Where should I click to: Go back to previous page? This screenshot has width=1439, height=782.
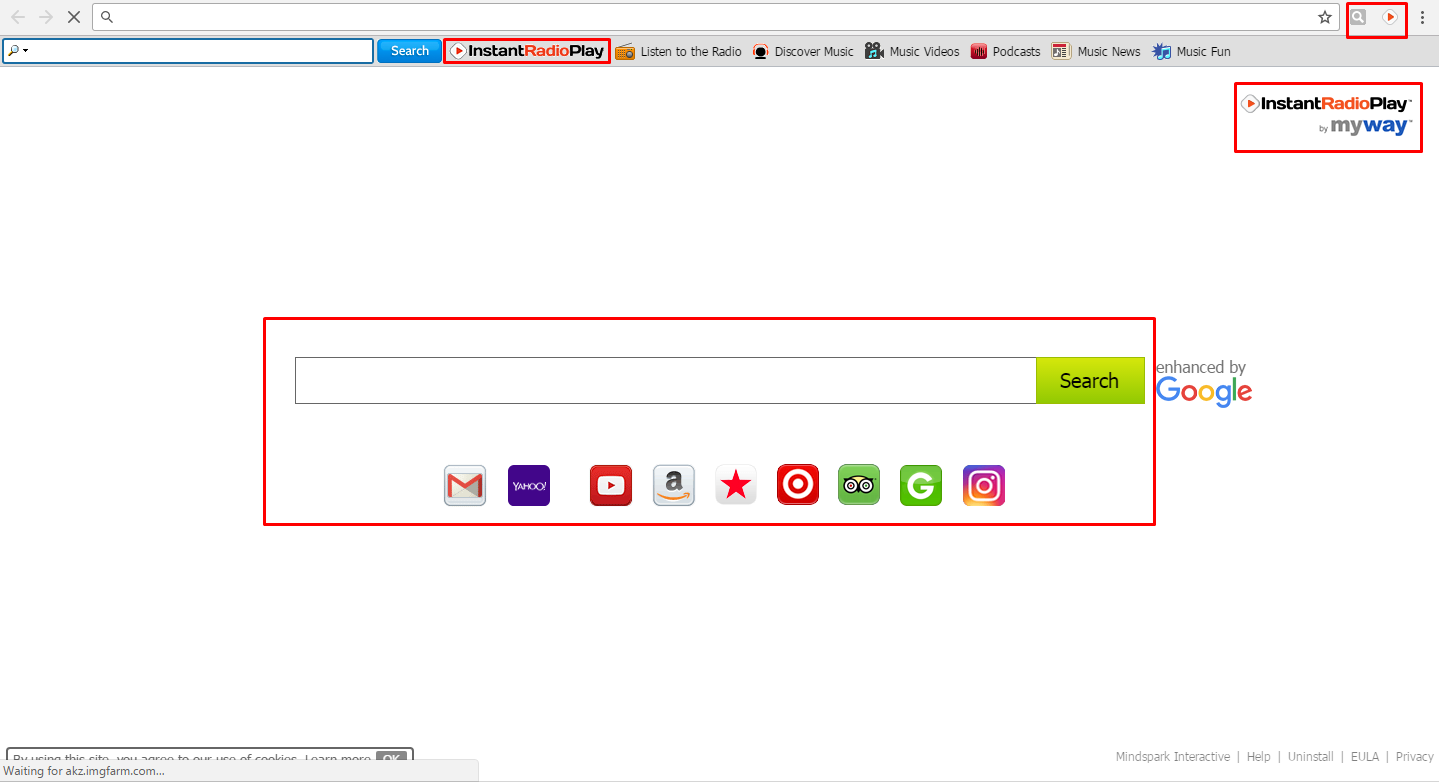pos(18,17)
